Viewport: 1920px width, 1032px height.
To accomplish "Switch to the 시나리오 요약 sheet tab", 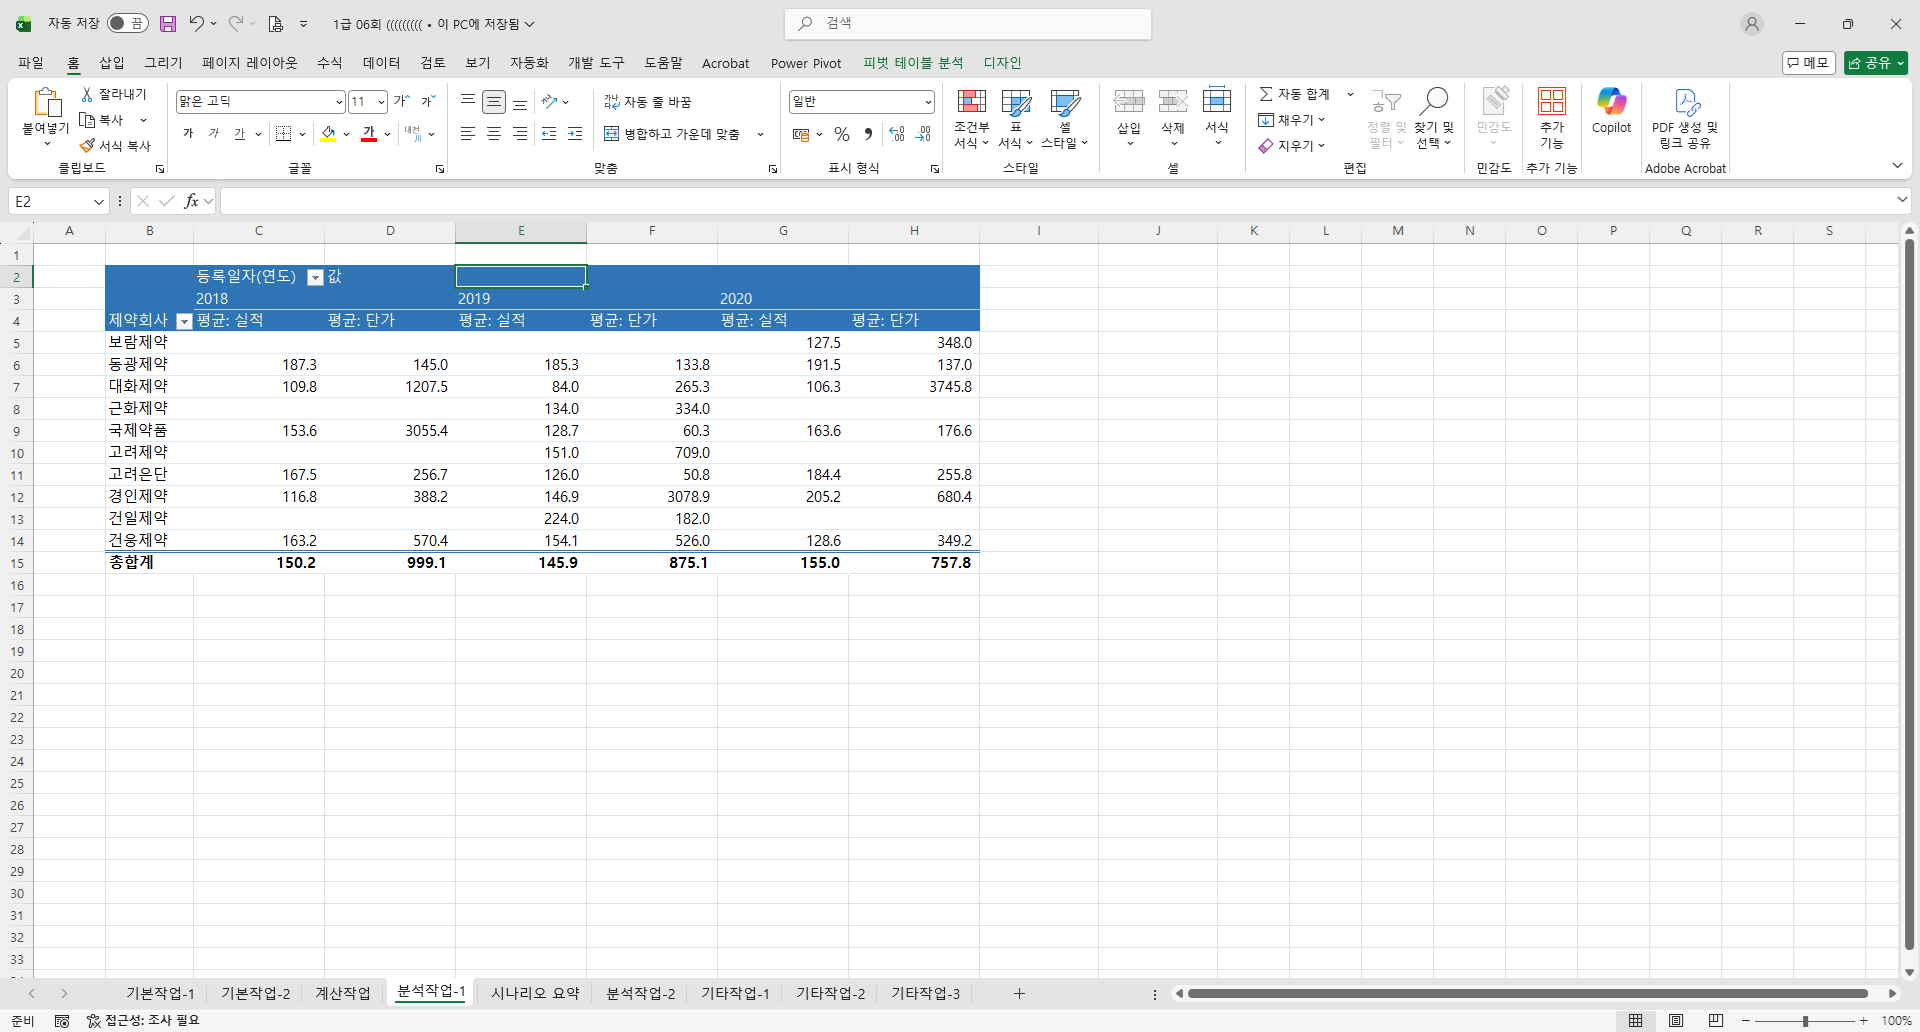I will coord(535,993).
